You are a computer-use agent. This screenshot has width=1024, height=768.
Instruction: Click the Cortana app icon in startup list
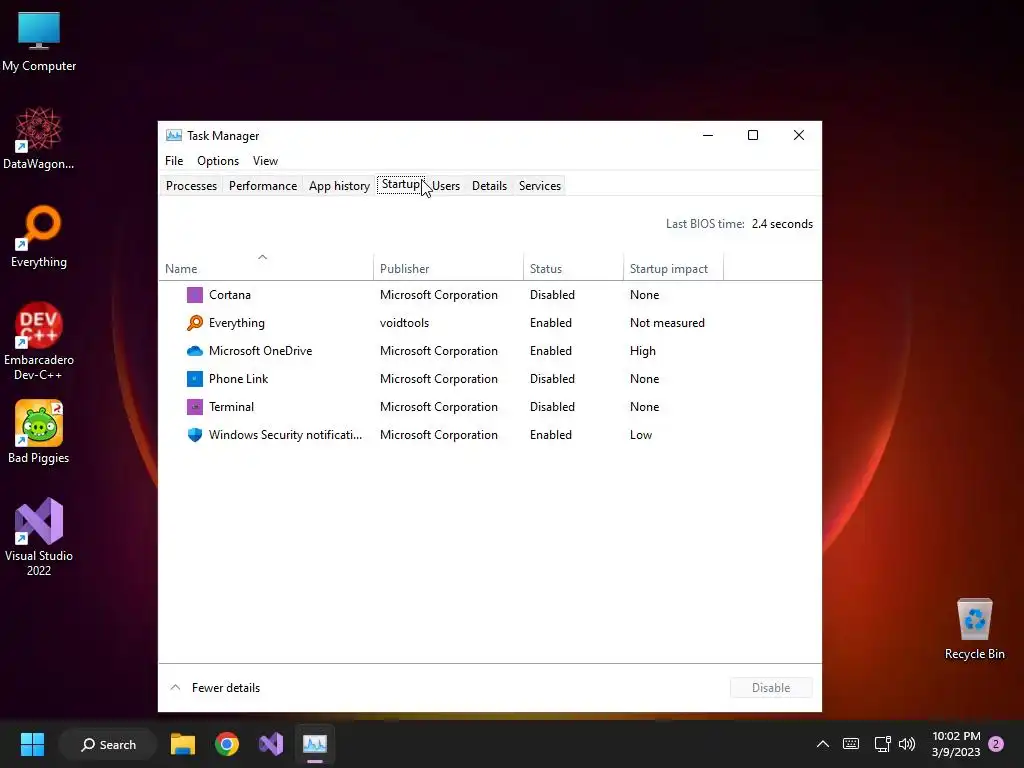195,295
